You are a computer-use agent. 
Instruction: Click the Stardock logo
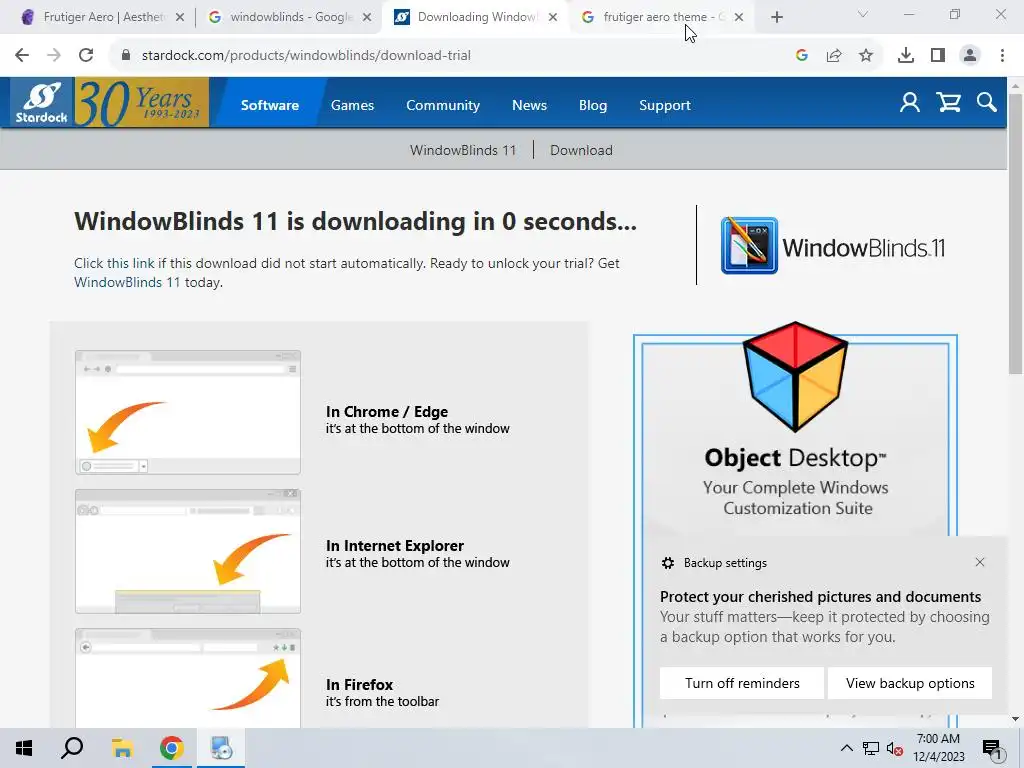42,103
